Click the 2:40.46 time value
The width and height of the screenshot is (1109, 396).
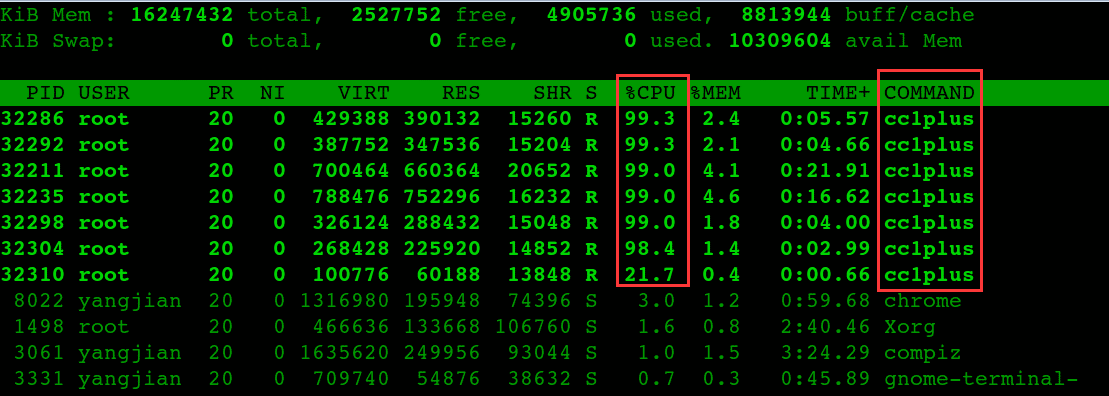(825, 327)
